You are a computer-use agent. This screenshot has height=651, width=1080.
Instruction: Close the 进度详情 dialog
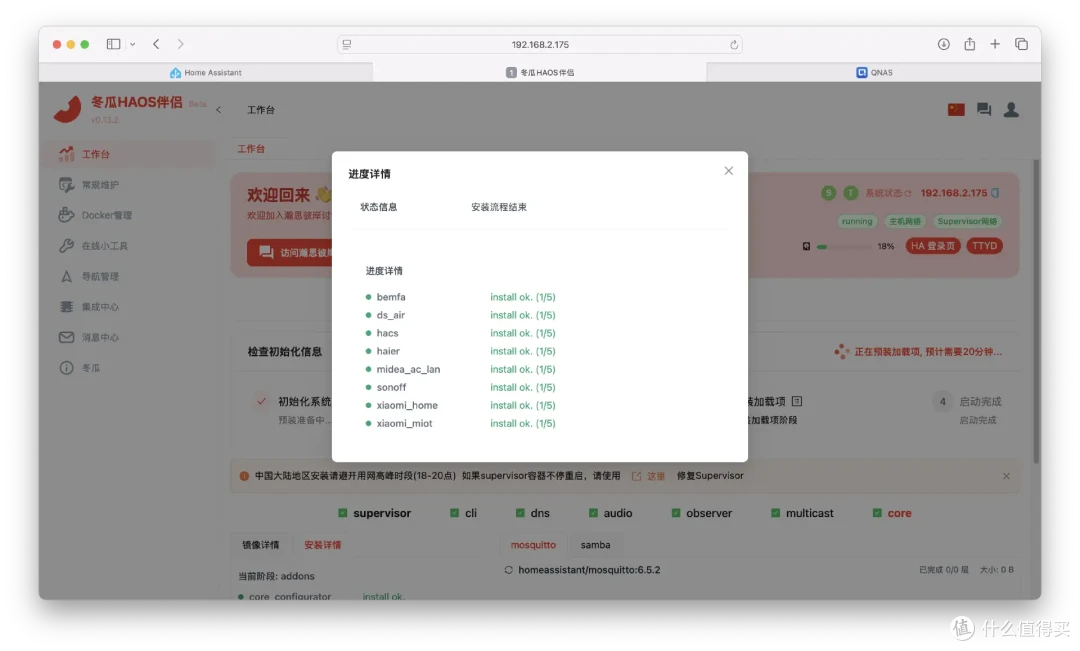click(x=728, y=171)
